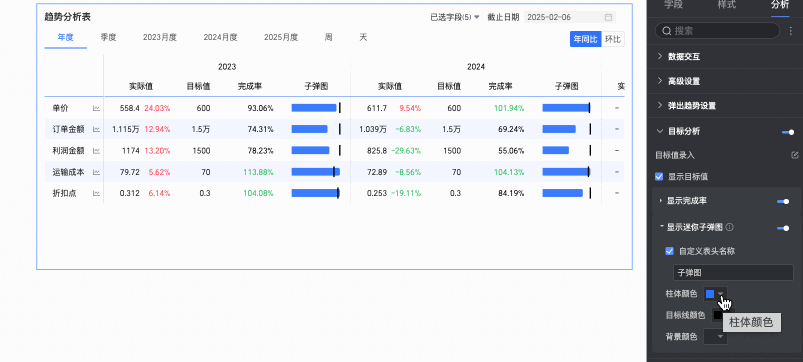Click the 2023 bullet chart for 单价
The width and height of the screenshot is (803, 362).
[x=316, y=108]
